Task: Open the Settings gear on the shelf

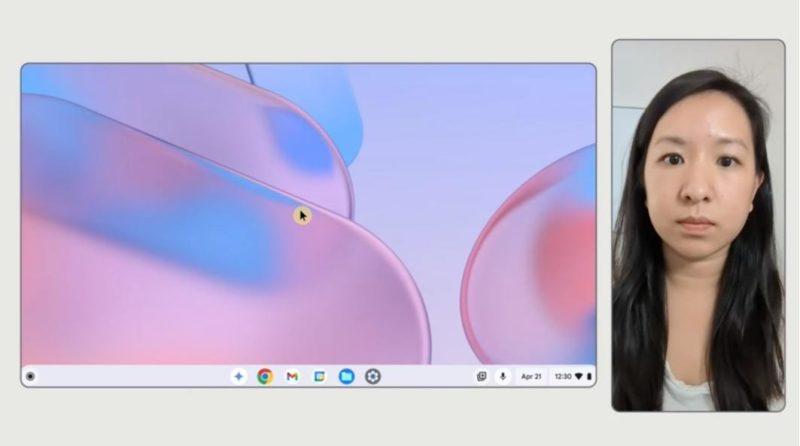Action: pyautogui.click(x=373, y=377)
